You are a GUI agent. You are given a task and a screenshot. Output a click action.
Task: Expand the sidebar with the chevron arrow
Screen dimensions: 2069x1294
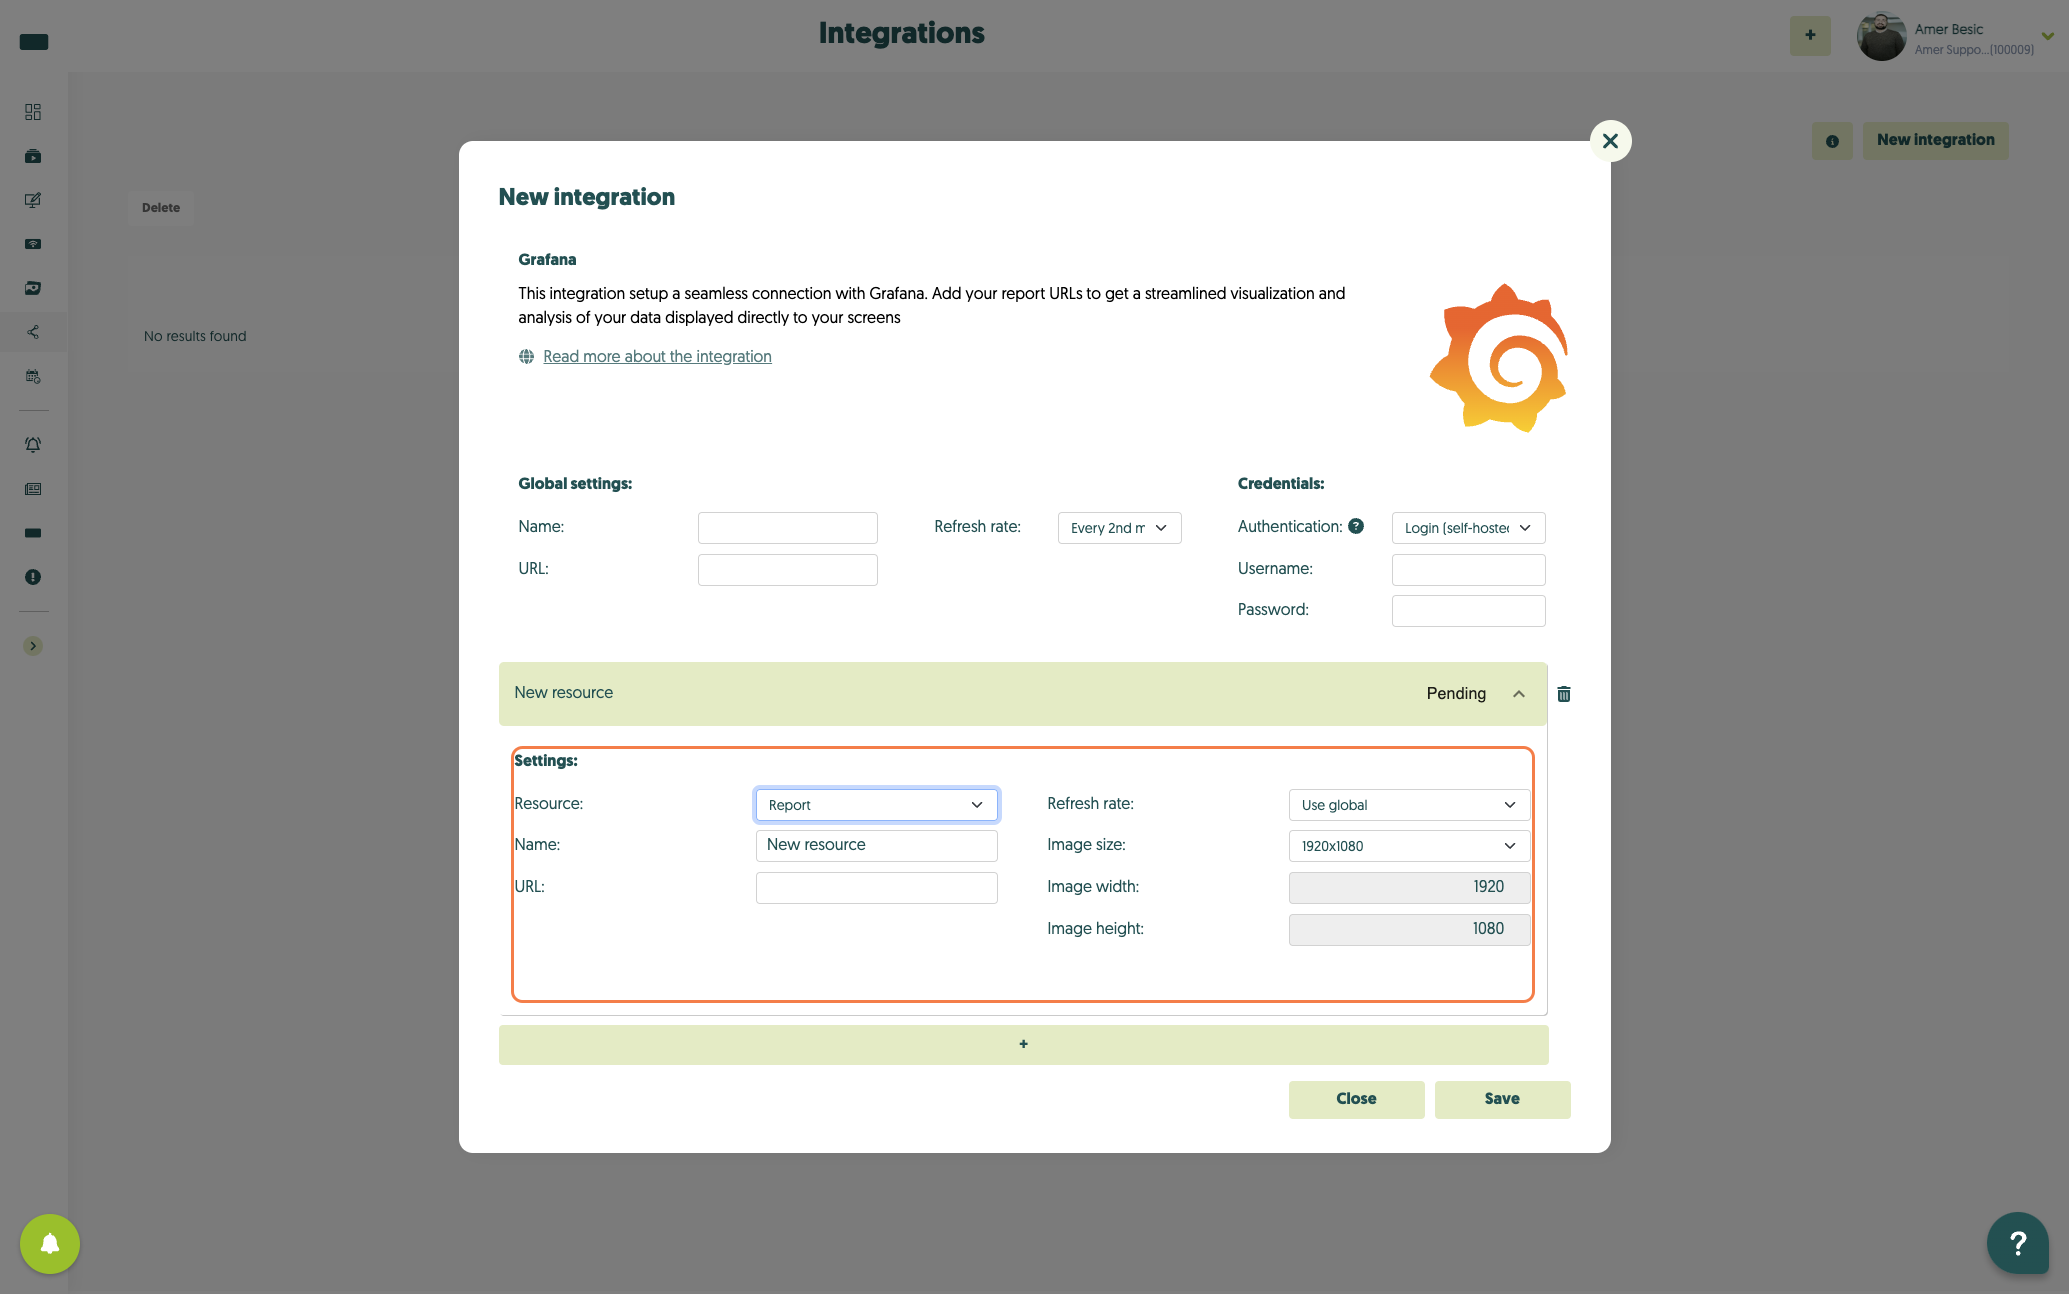coord(33,646)
